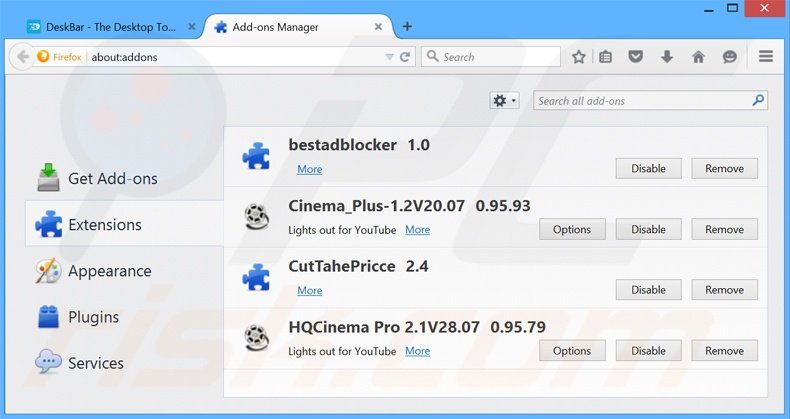This screenshot has width=790, height=419.
Task: Click the bestadblocker puzzle icon
Action: click(x=256, y=156)
